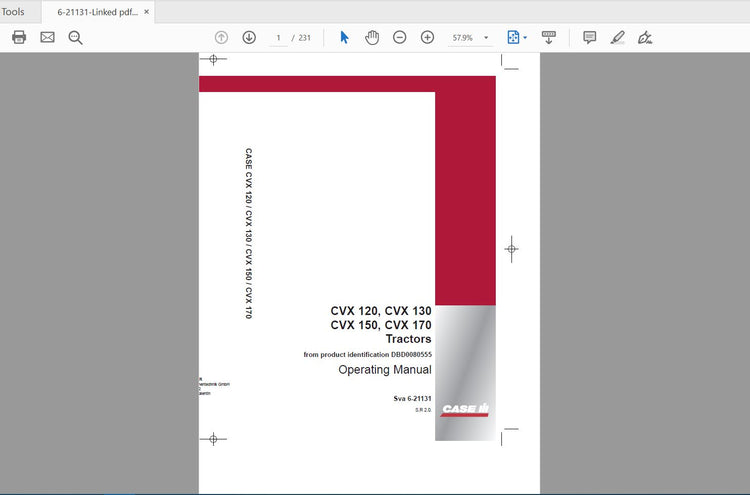Send file by email envelope icon
The image size is (750, 495).
(x=47, y=37)
